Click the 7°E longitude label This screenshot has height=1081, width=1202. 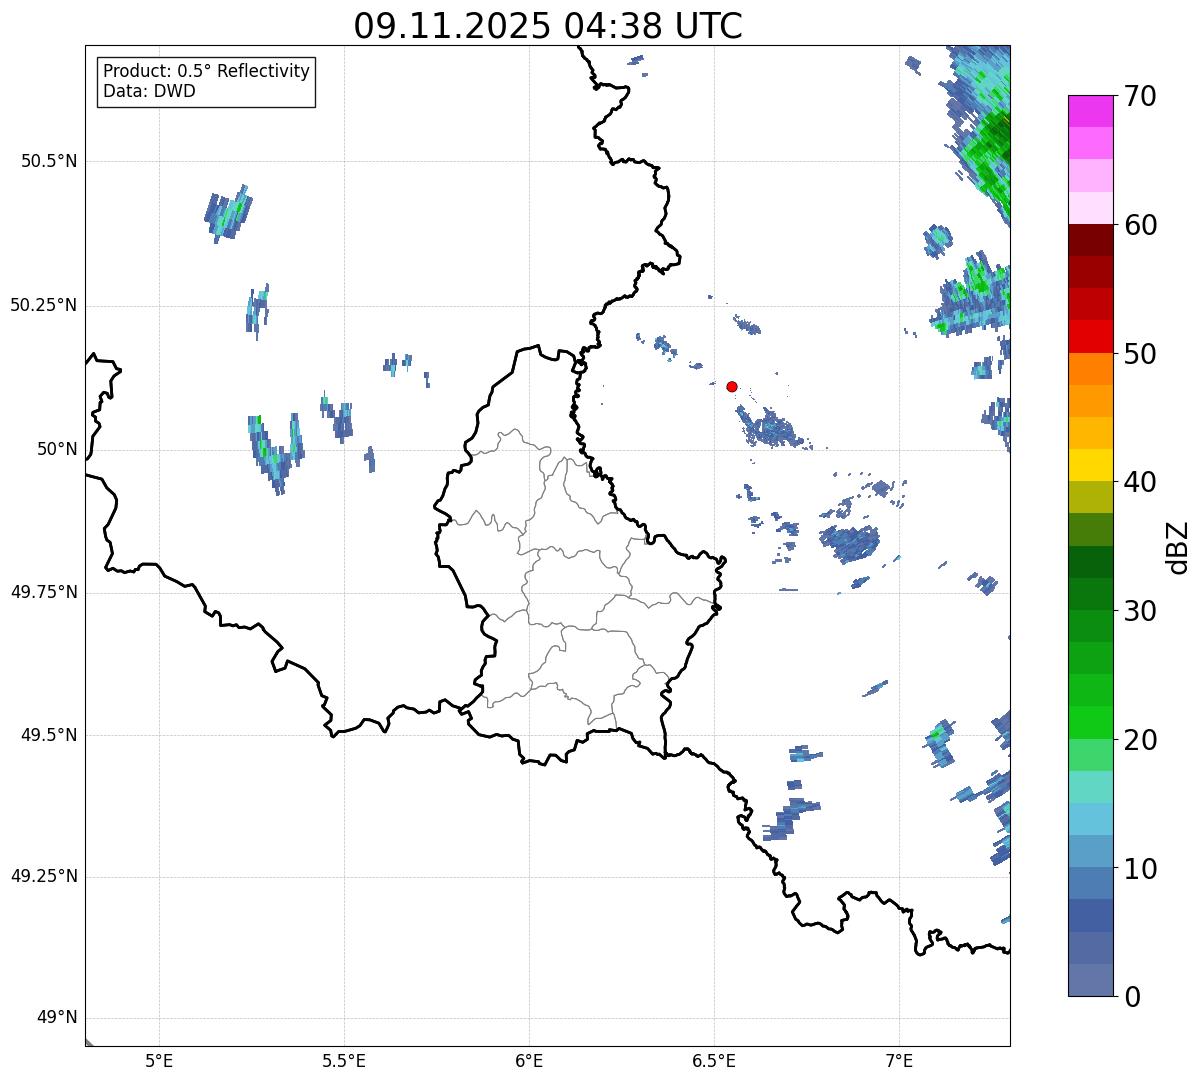point(900,1061)
